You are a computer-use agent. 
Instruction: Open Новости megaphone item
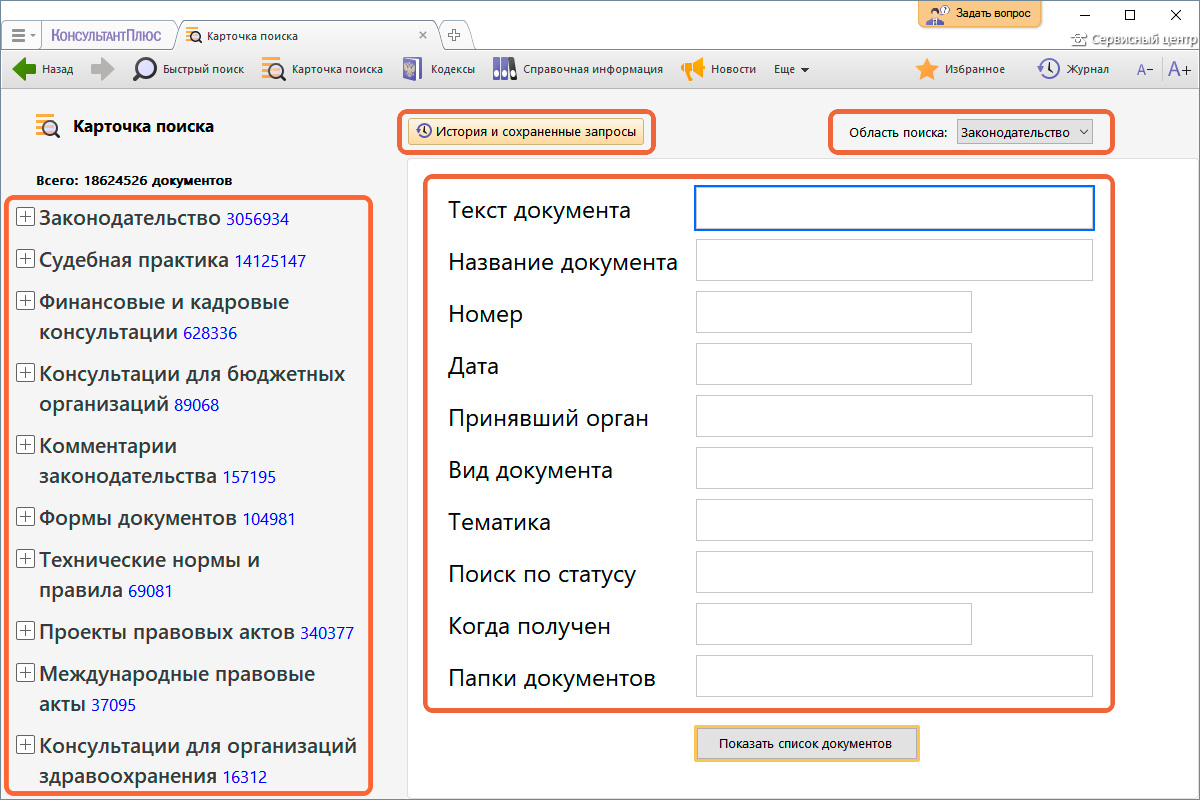point(718,69)
